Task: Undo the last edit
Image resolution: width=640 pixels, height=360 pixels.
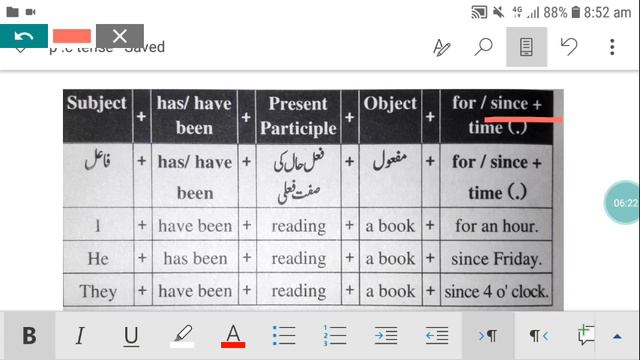Action: point(569,47)
